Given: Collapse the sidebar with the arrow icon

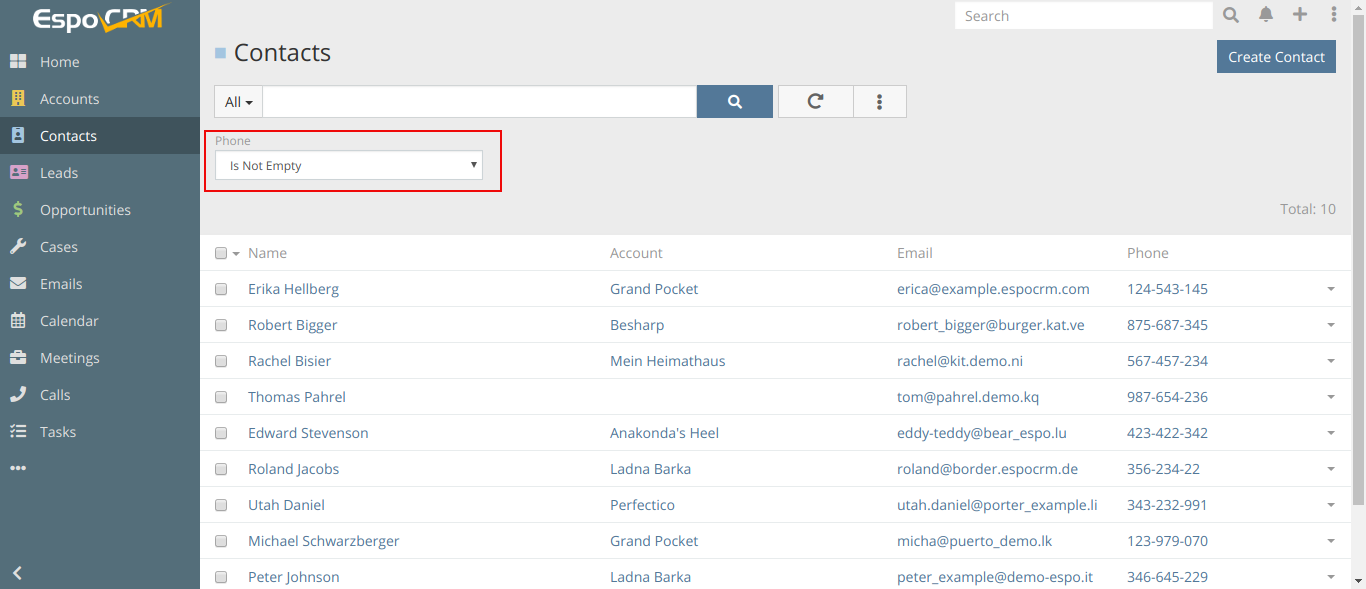Looking at the screenshot, I should (x=17, y=573).
